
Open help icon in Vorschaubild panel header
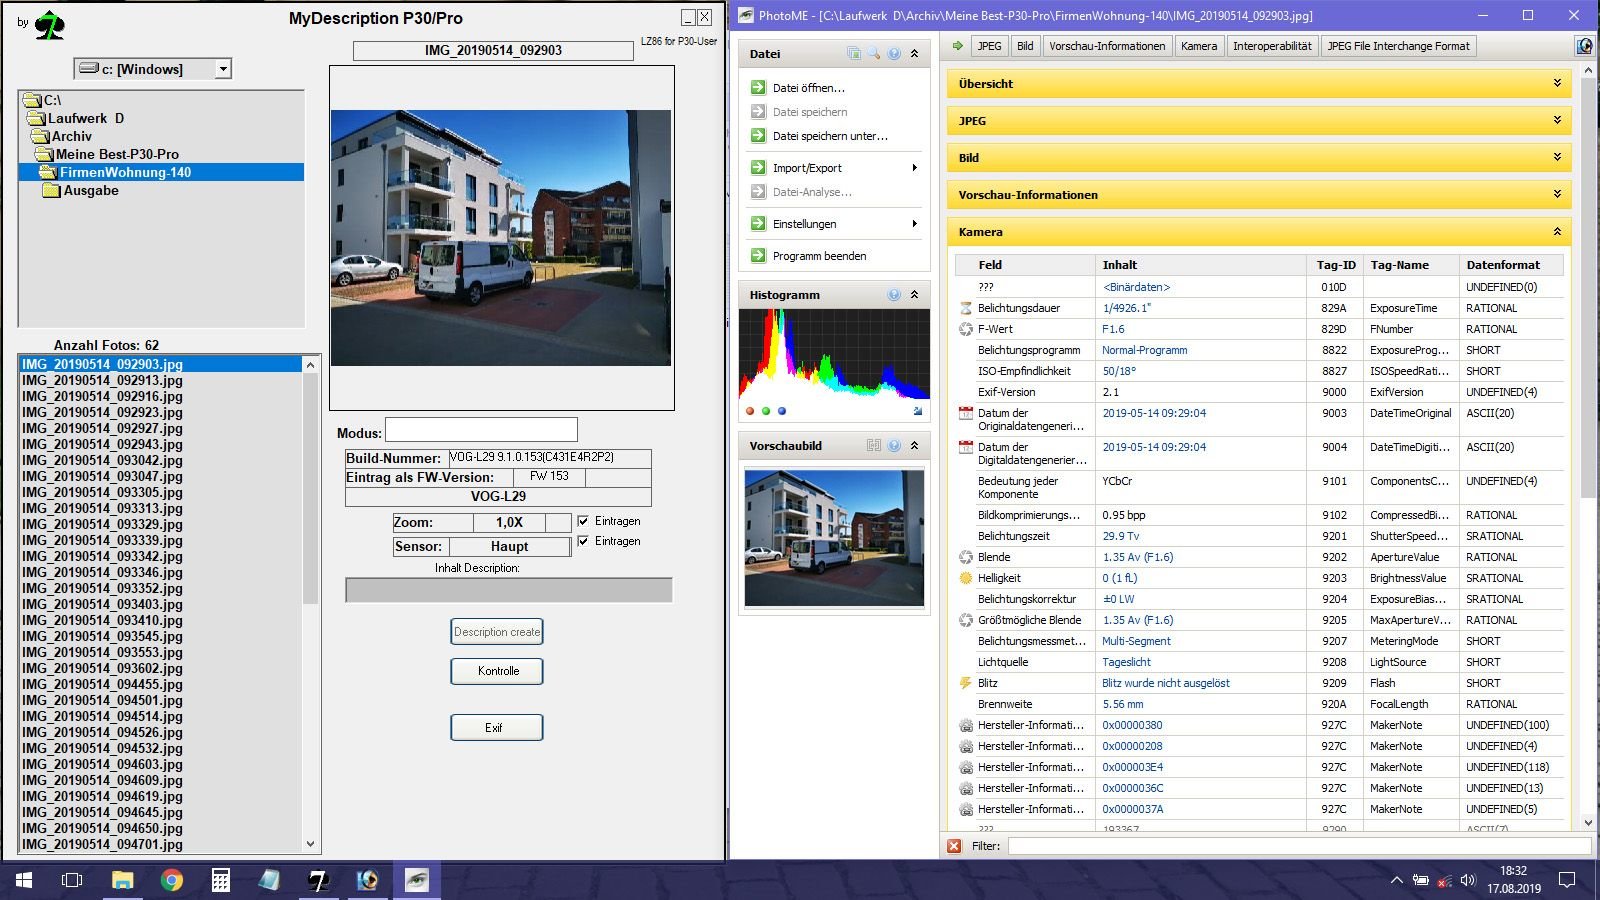coord(894,445)
